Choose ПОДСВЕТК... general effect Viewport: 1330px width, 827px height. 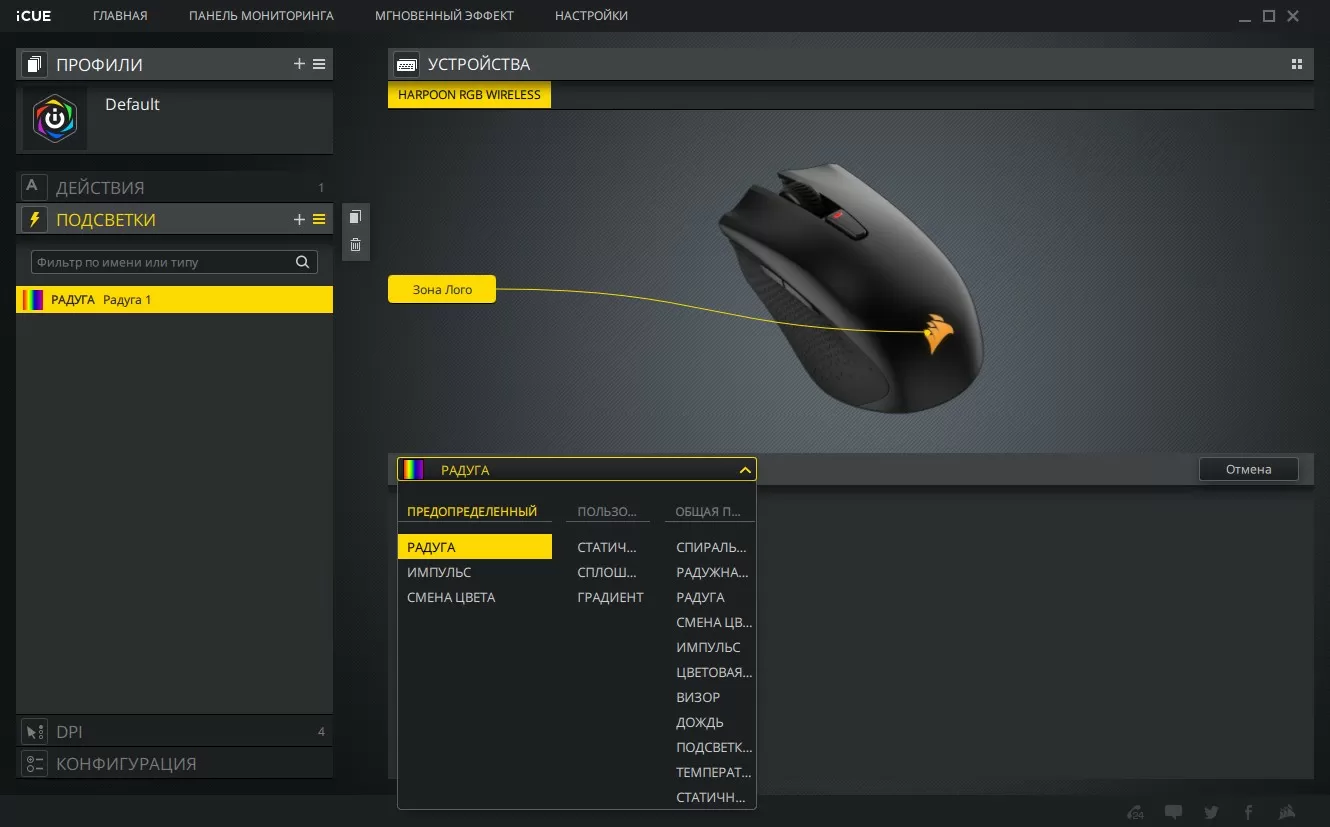tap(714, 747)
